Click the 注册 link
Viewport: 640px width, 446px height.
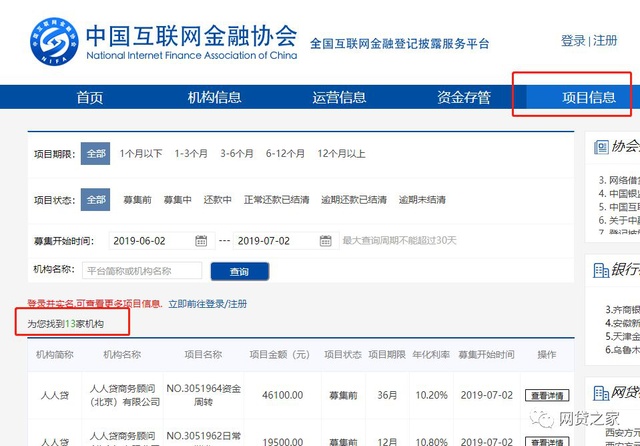point(605,41)
